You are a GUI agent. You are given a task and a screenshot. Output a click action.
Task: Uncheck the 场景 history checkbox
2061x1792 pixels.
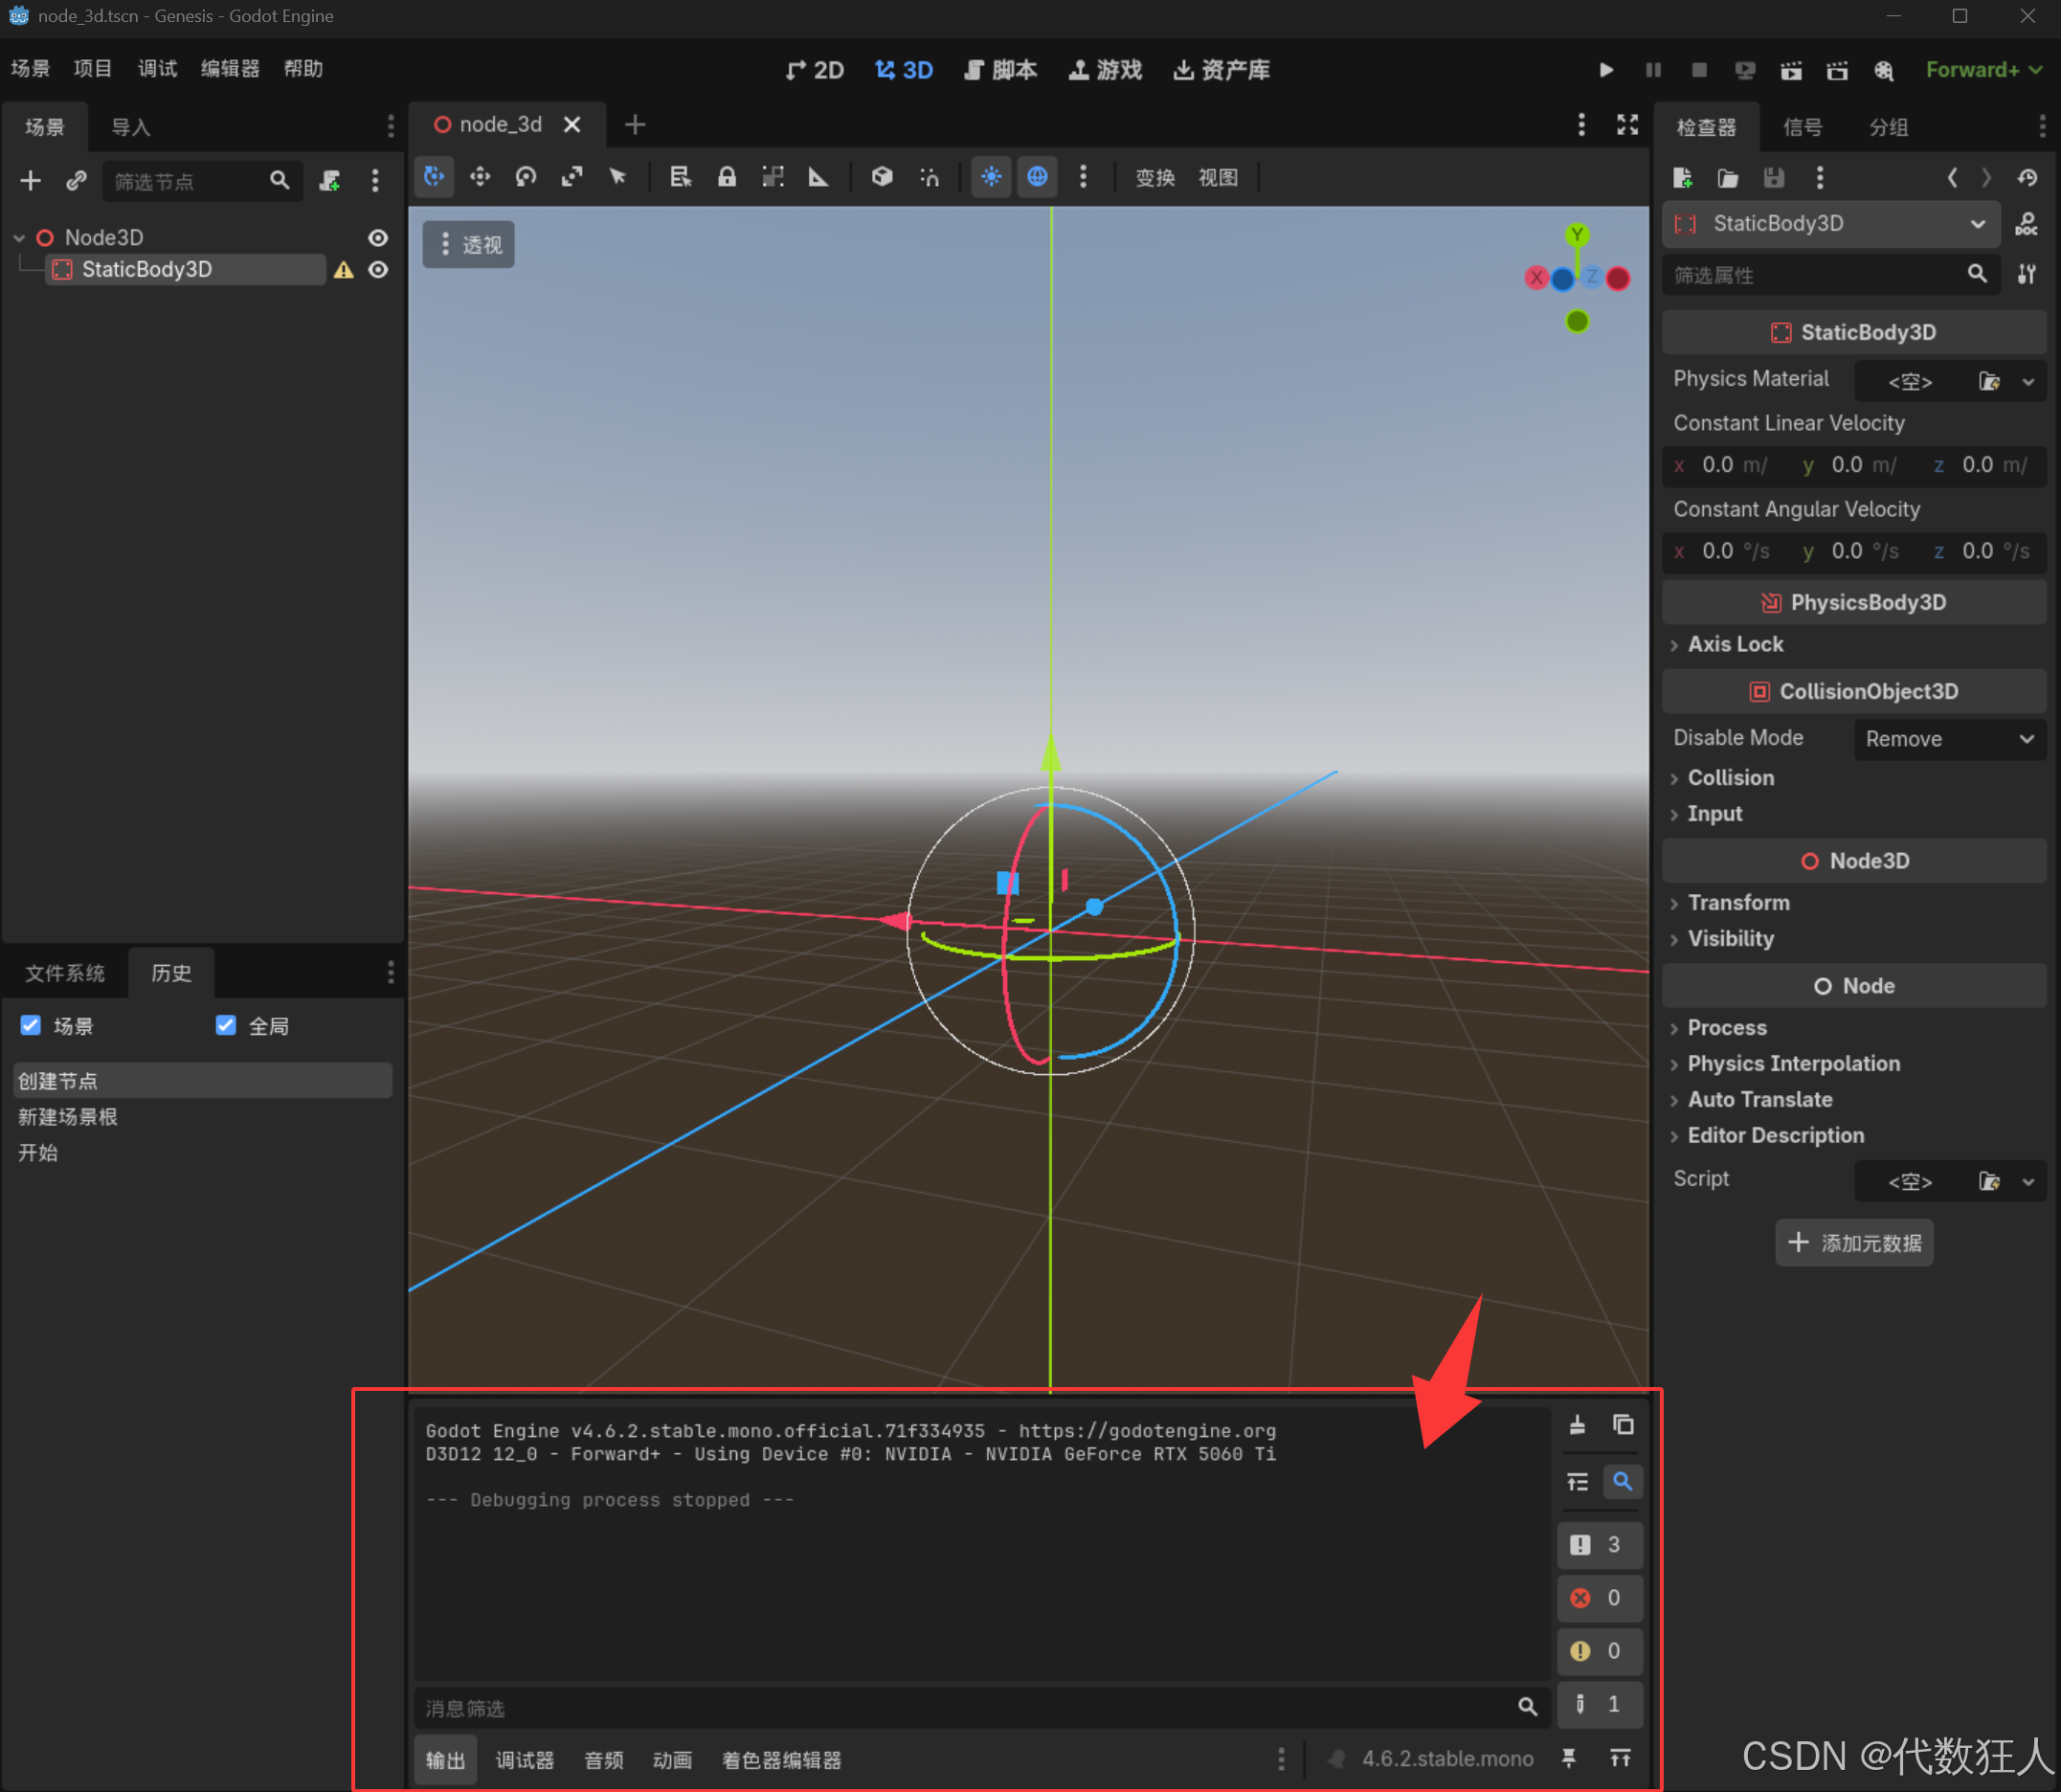[x=31, y=1025]
